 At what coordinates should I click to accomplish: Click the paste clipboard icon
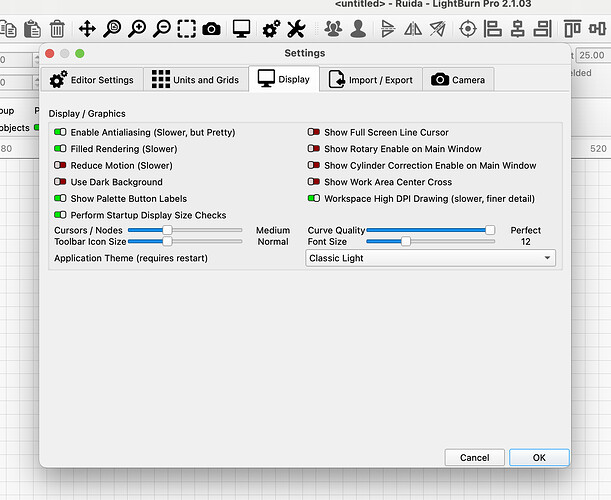(32, 29)
